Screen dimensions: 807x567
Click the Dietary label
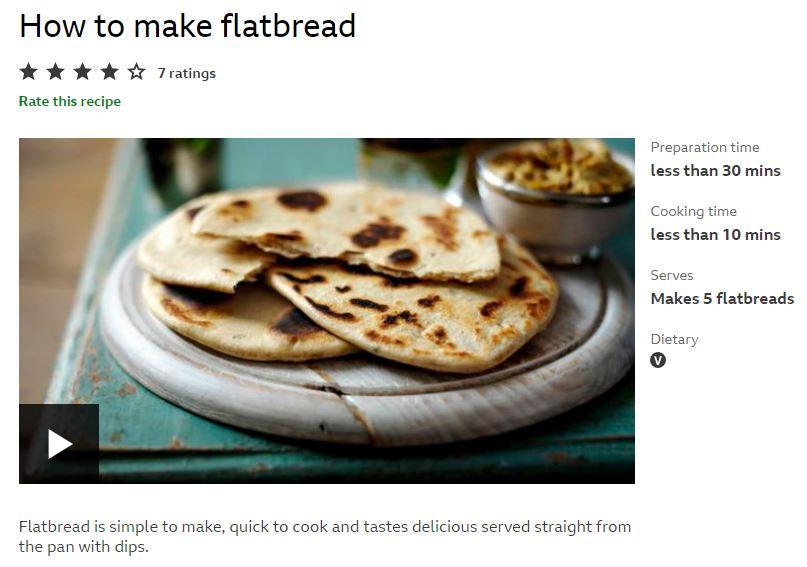point(674,340)
